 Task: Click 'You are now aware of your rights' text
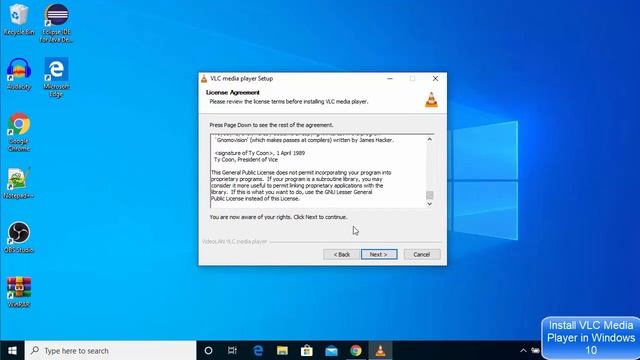(278, 217)
